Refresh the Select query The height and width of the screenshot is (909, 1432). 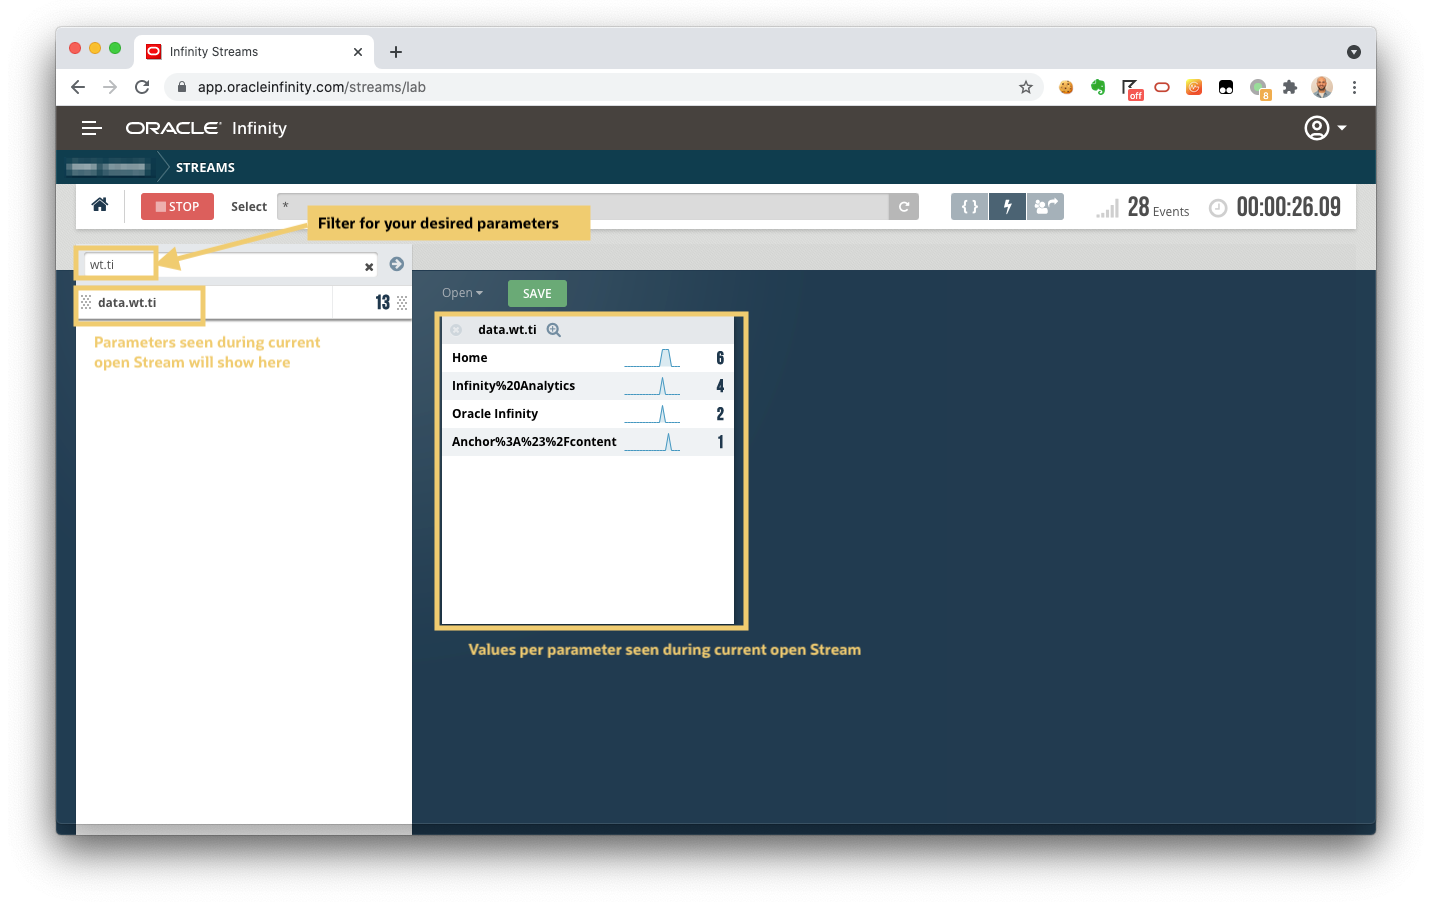(904, 206)
